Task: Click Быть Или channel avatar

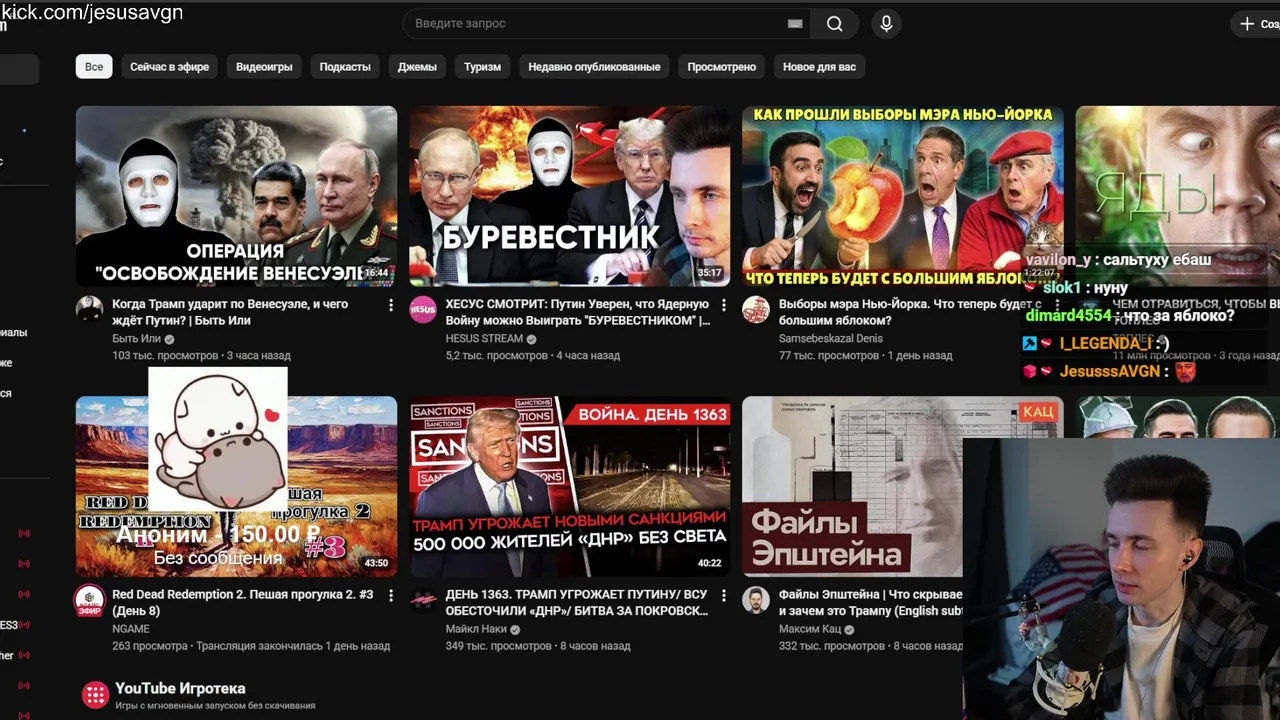Action: [x=90, y=310]
